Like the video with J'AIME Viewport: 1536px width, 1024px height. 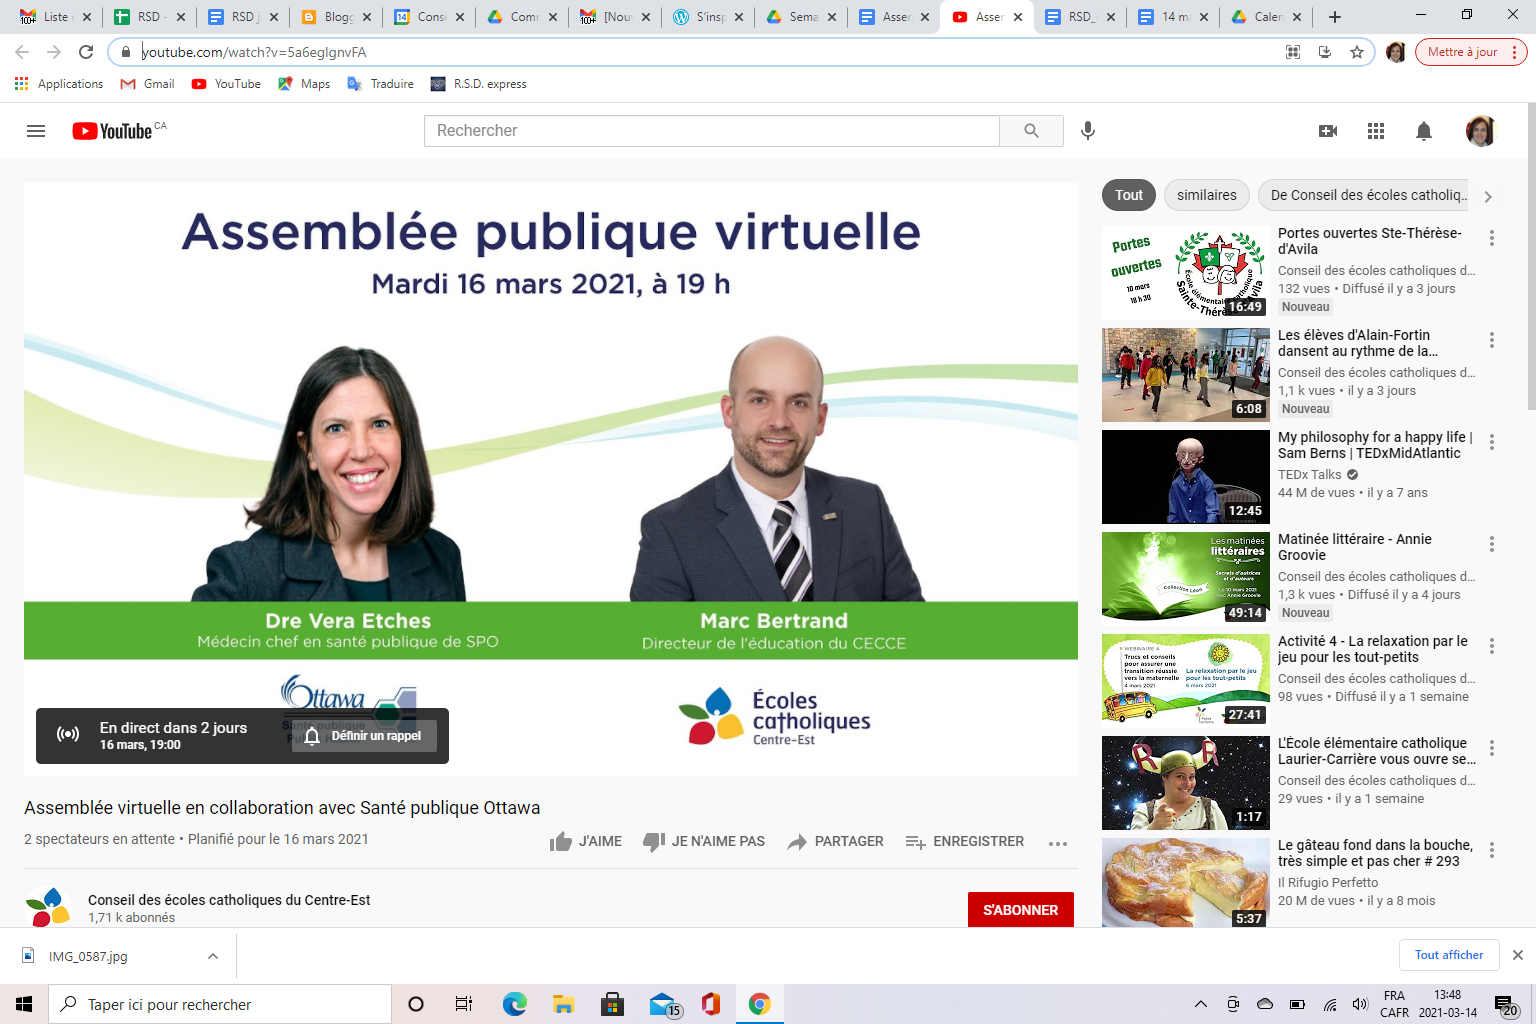coord(586,842)
